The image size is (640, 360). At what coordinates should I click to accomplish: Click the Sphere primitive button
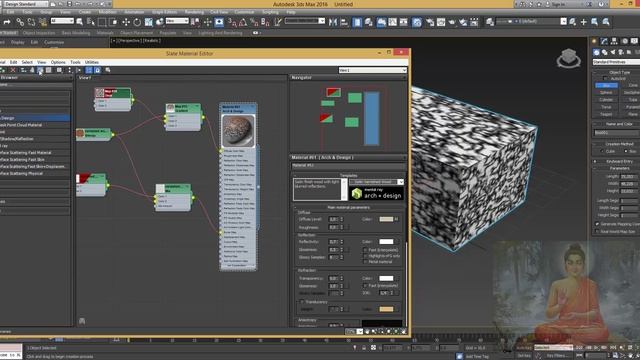(x=606, y=93)
